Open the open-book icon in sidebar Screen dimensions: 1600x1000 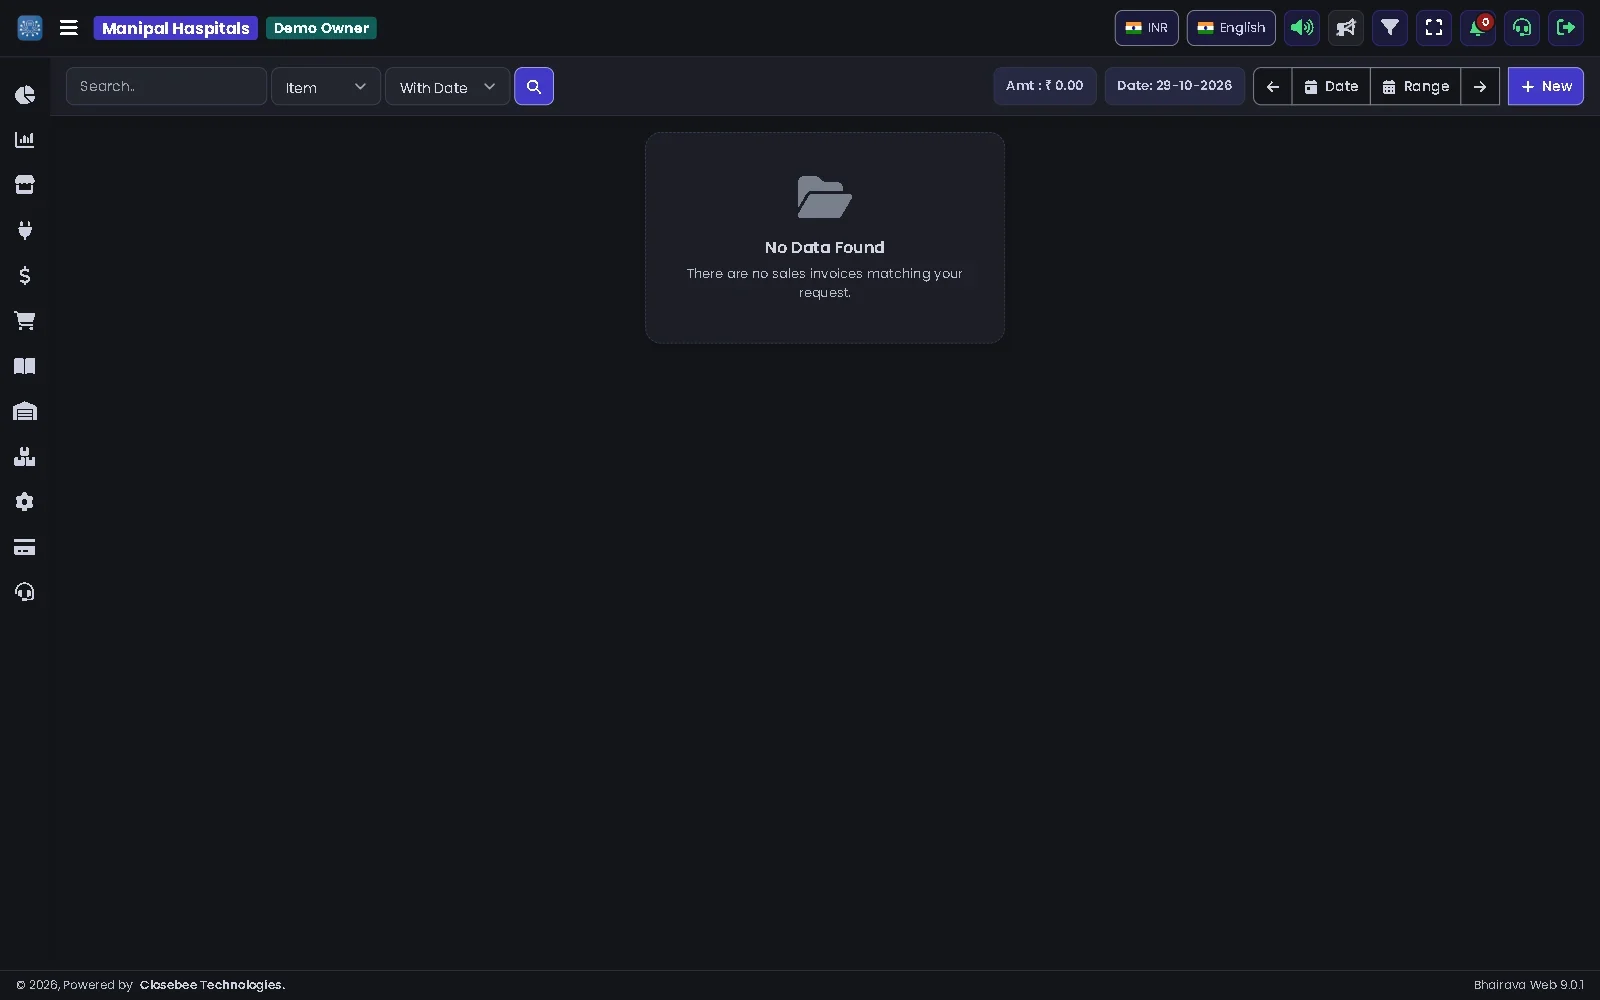(25, 366)
